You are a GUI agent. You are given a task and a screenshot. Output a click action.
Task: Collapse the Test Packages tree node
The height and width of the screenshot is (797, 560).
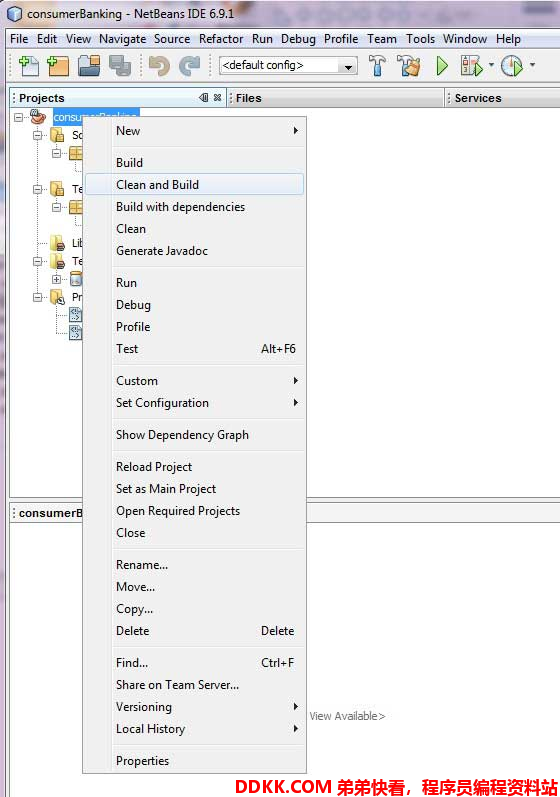pyautogui.click(x=38, y=189)
